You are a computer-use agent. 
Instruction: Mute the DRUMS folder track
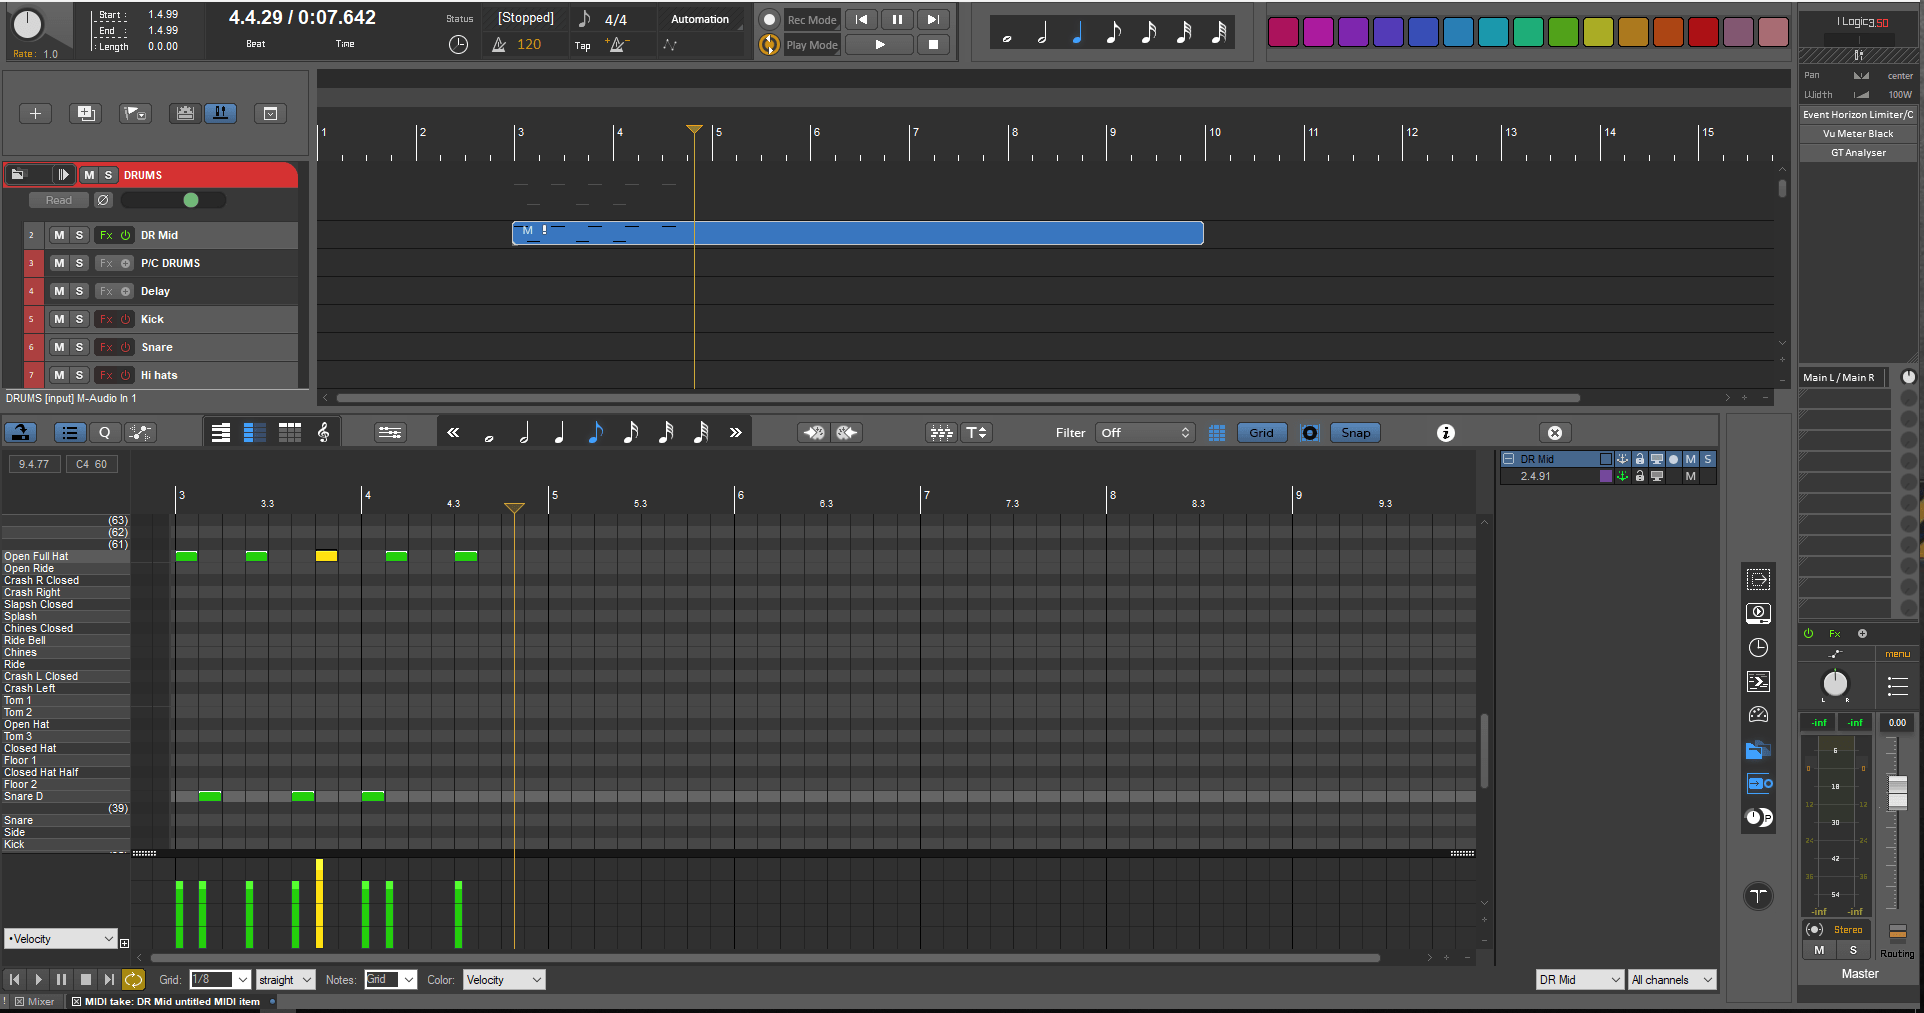(x=89, y=175)
